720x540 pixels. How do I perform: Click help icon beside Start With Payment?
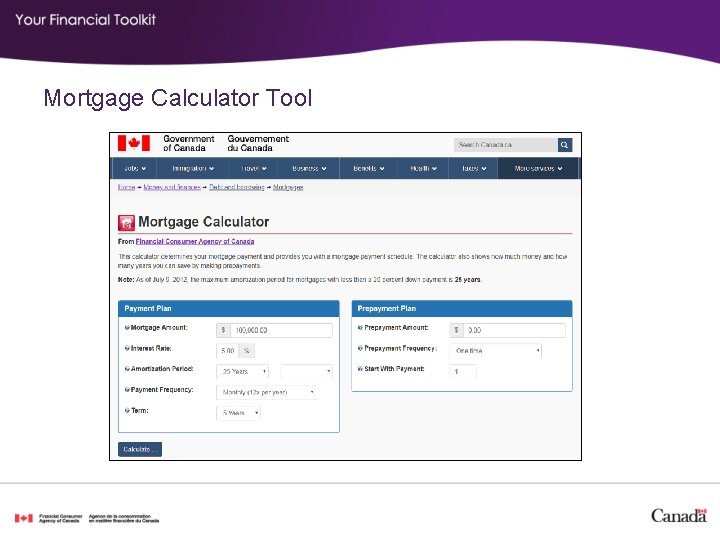click(x=360, y=369)
